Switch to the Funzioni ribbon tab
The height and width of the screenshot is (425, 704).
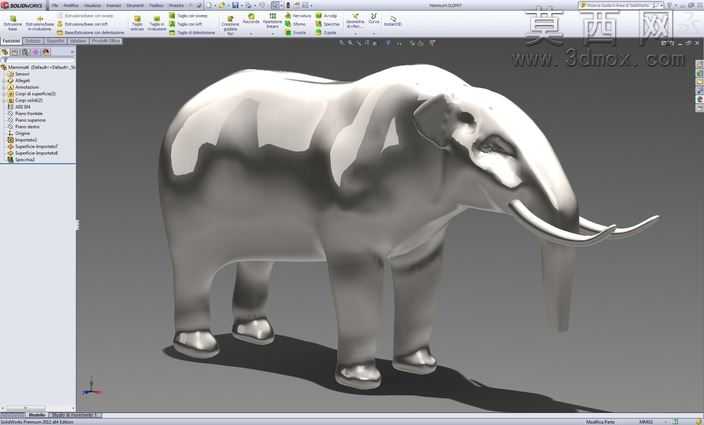click(x=11, y=41)
